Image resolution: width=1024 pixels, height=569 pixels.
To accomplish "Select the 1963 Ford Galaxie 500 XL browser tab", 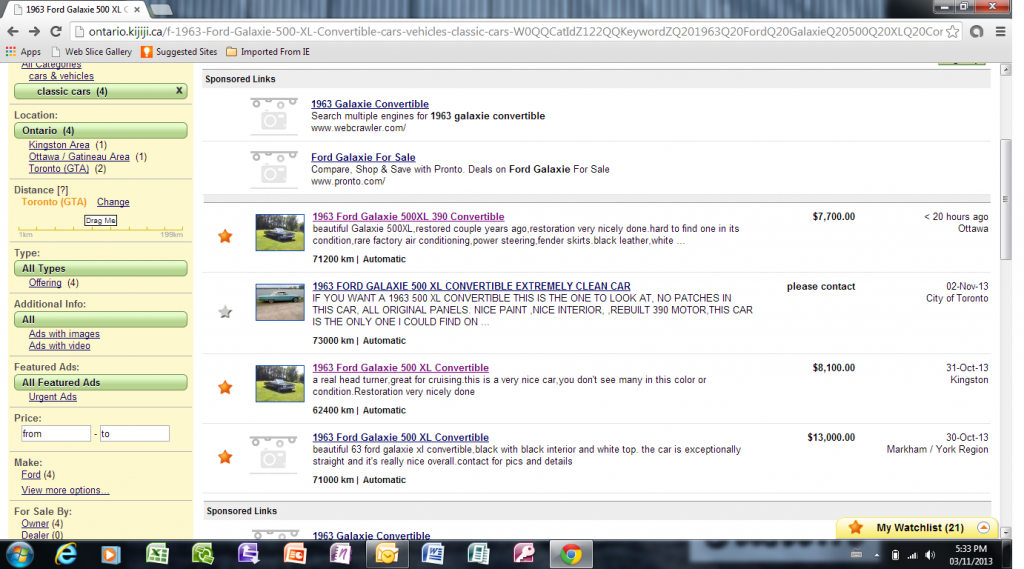I will coord(75,9).
